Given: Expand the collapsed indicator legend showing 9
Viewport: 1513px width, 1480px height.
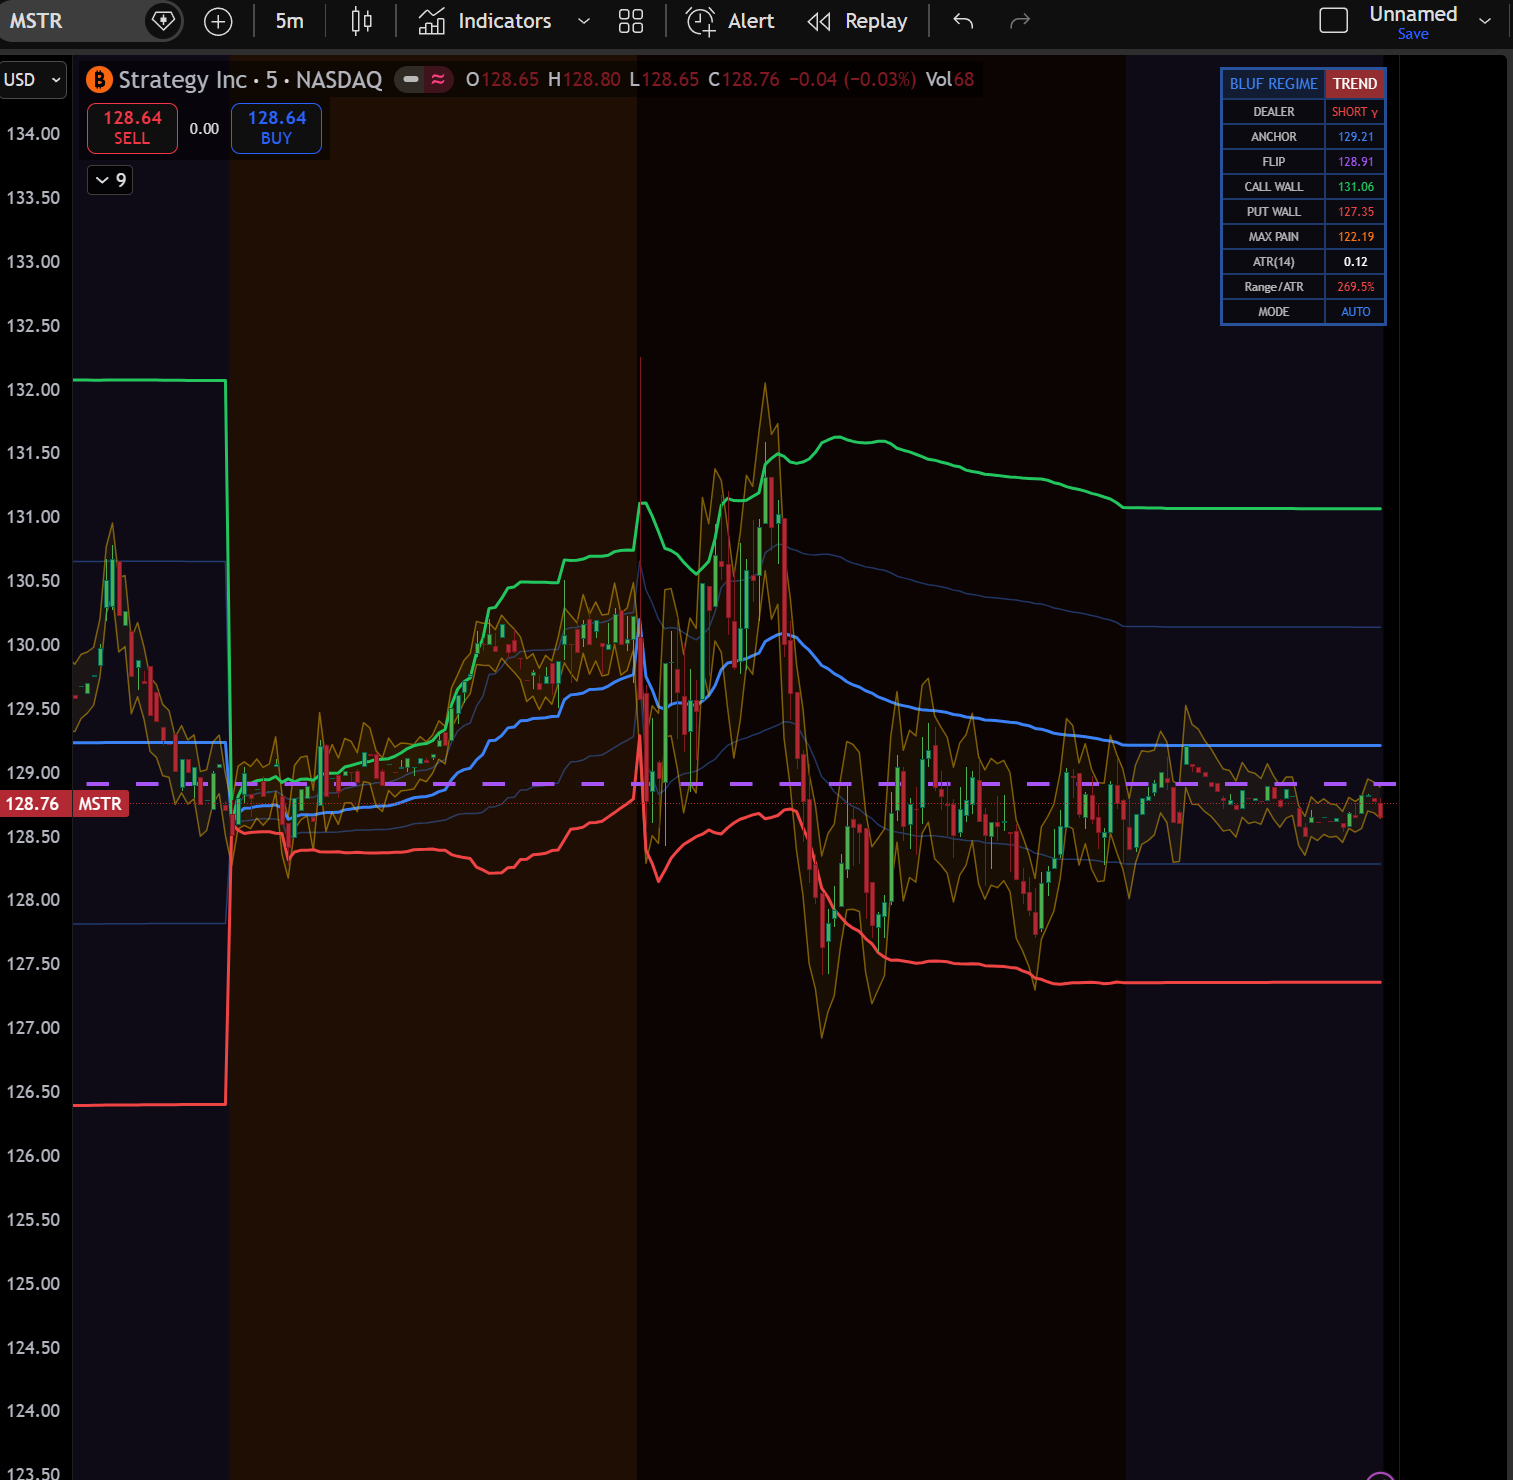Looking at the screenshot, I should [110, 180].
